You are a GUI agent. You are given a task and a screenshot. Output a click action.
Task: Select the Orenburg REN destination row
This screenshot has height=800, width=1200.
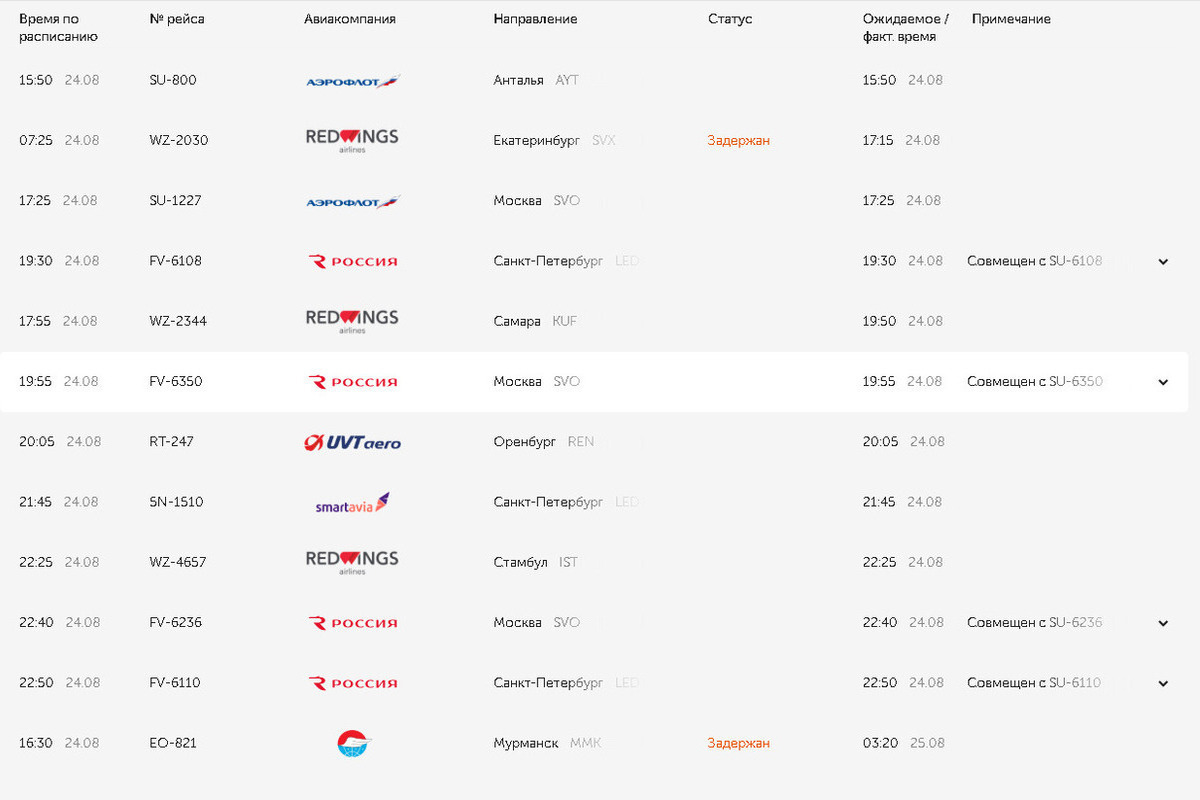coord(594,442)
